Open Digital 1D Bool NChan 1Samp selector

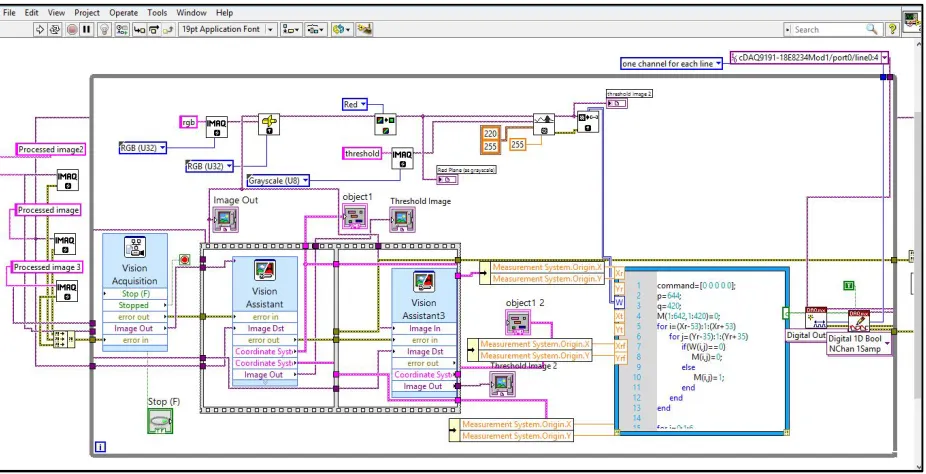(859, 344)
